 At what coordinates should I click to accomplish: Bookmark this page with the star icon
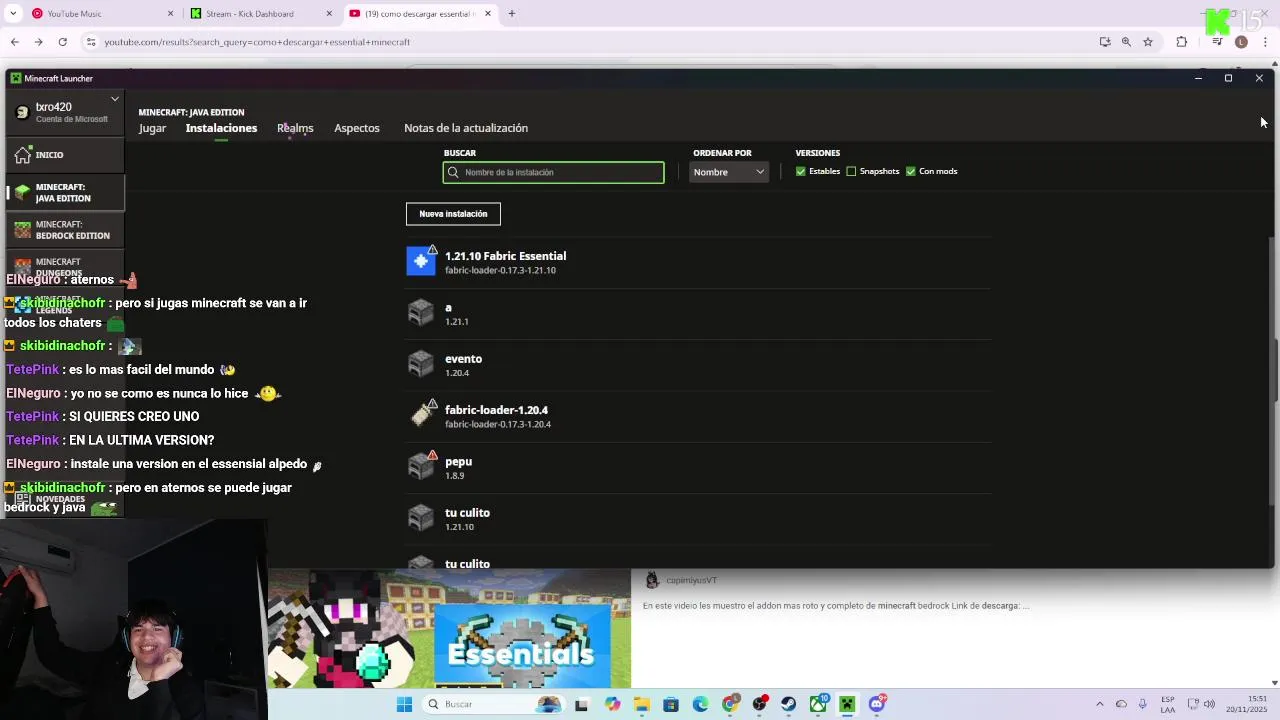point(1148,42)
